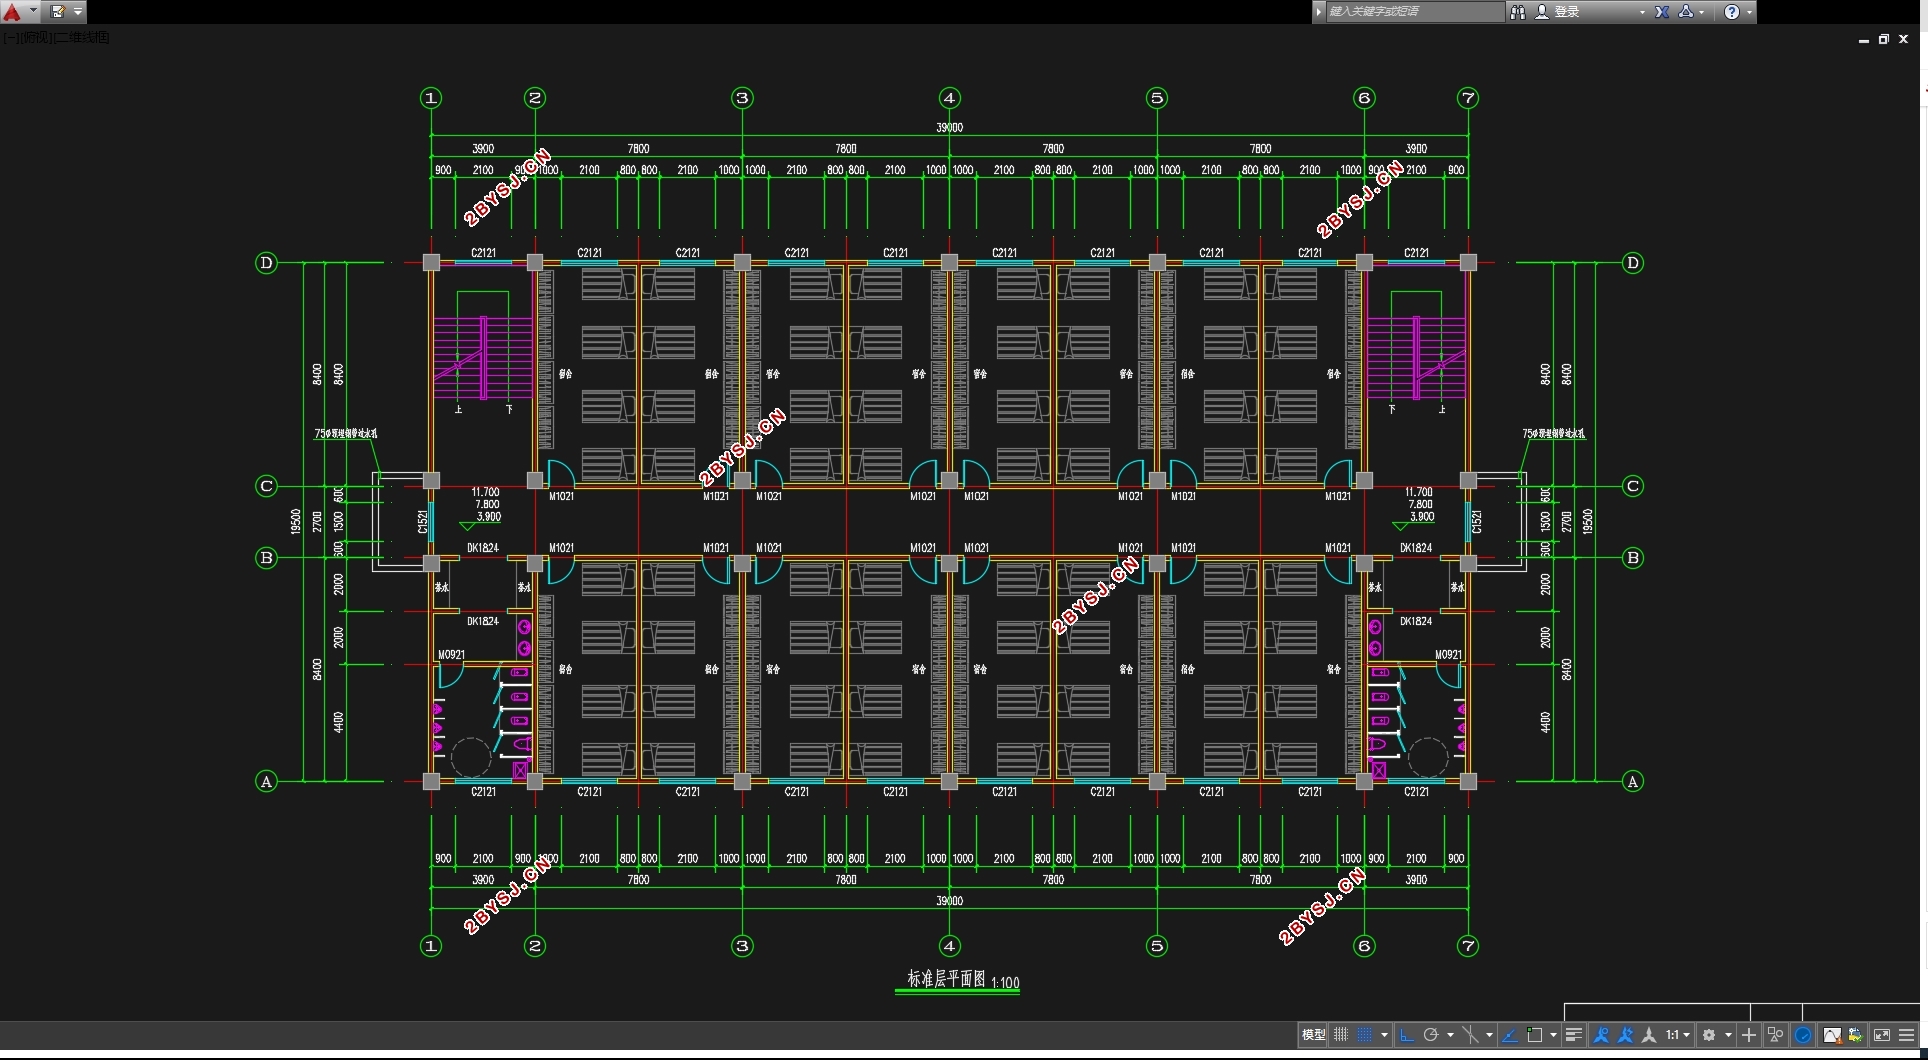The height and width of the screenshot is (1060, 1928).
Task: Click the top-left stair 上 label
Action: tap(459, 409)
